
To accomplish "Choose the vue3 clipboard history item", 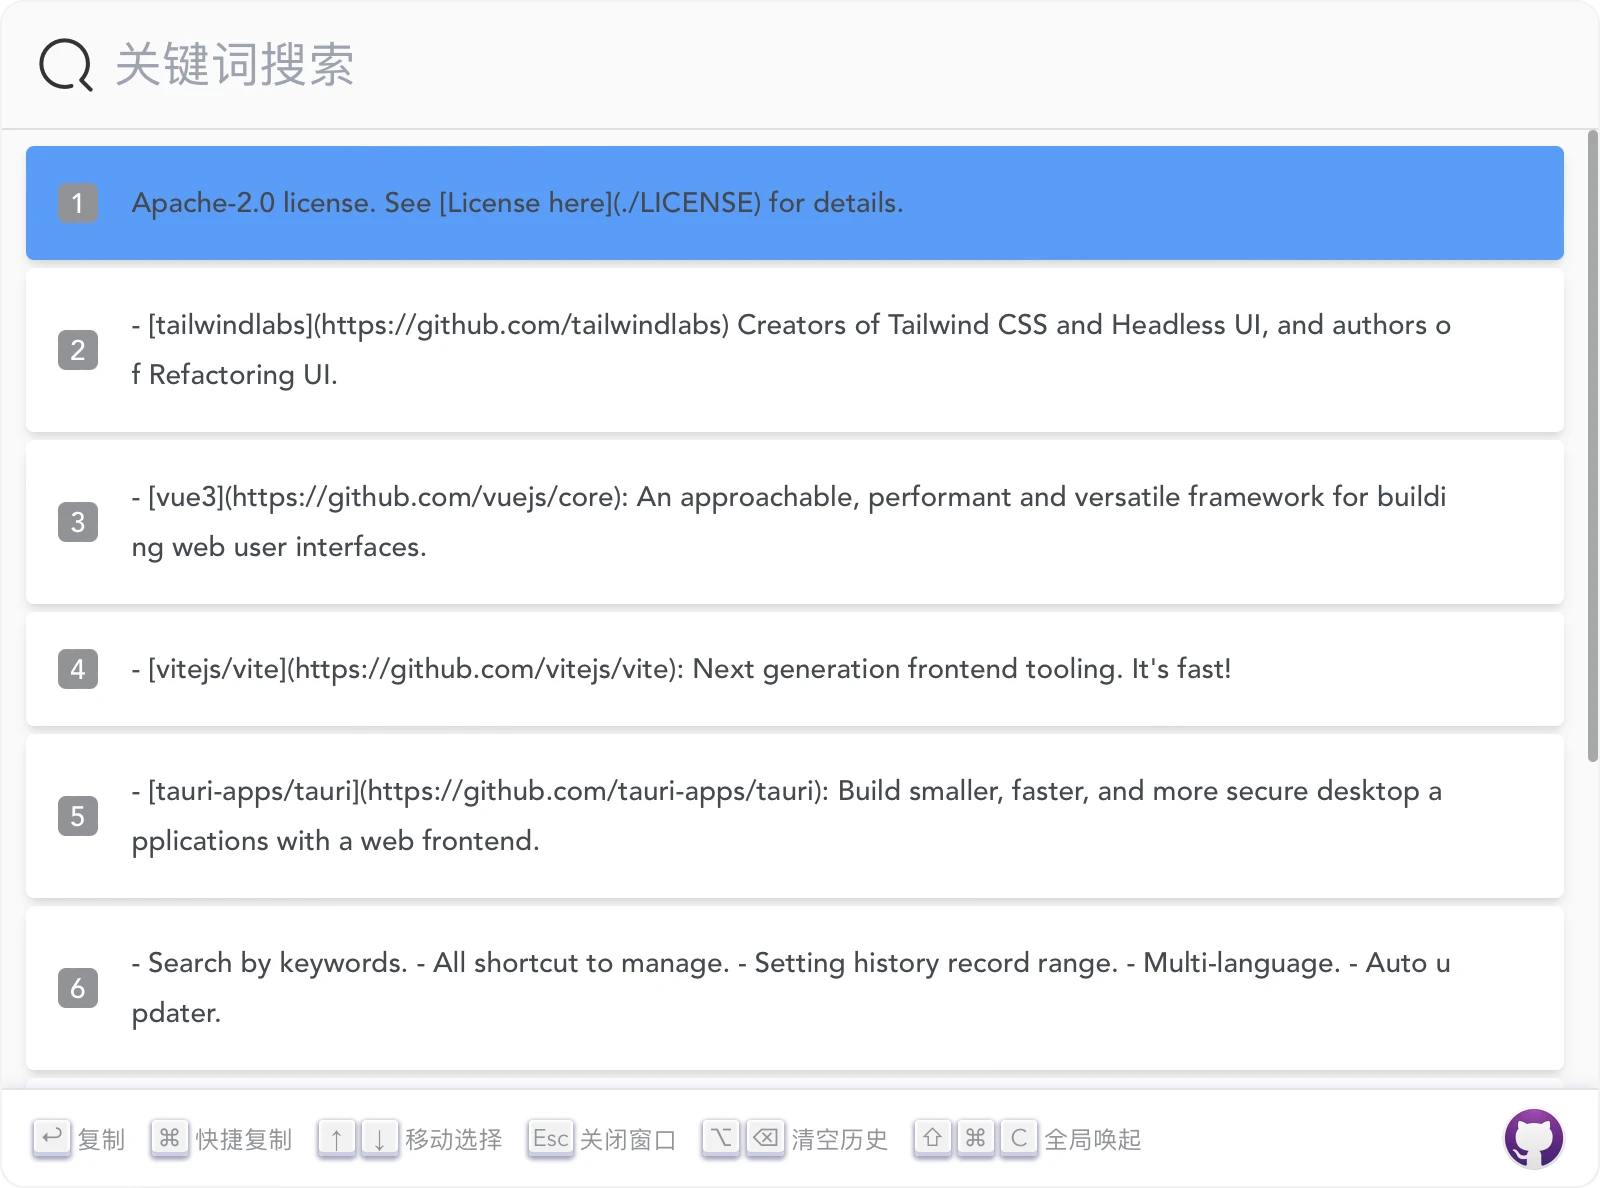I will pos(795,522).
